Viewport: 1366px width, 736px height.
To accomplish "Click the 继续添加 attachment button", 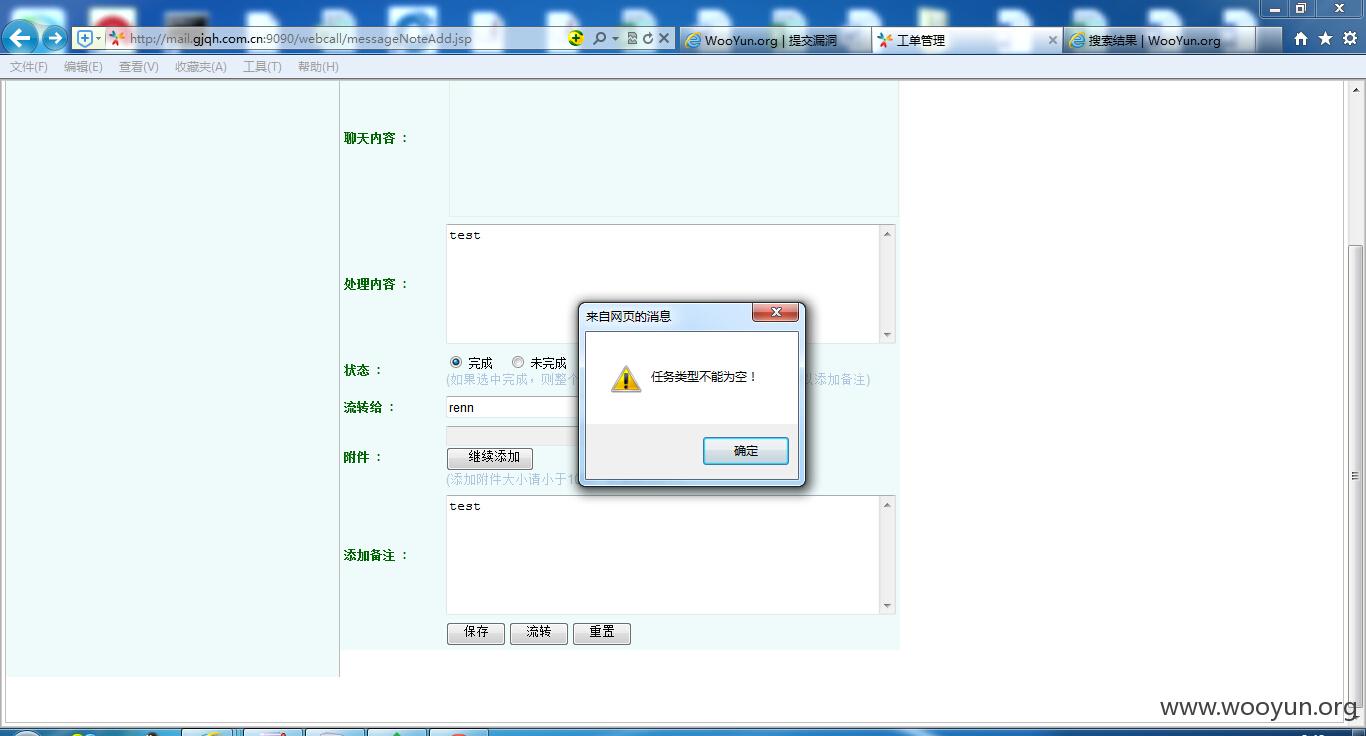I will click(490, 458).
